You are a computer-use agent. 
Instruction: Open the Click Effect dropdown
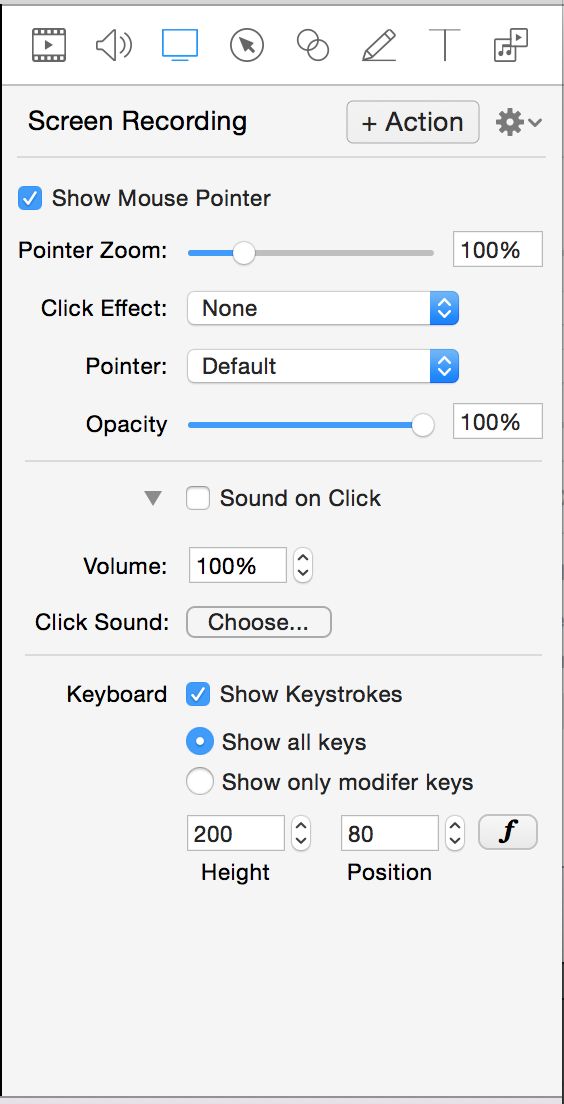tap(323, 308)
